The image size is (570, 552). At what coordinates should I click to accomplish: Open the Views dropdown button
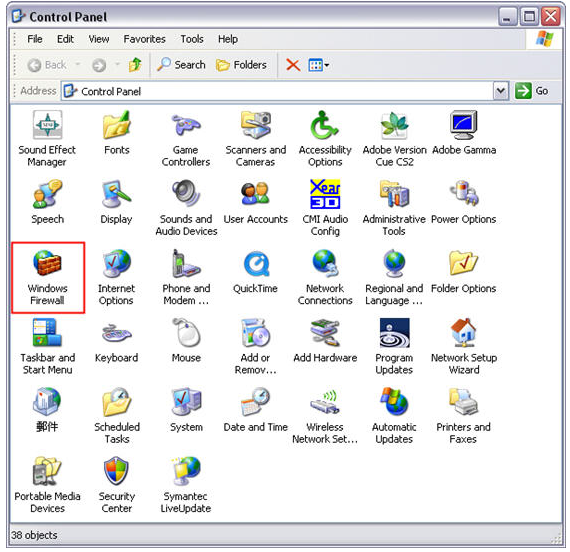click(319, 65)
